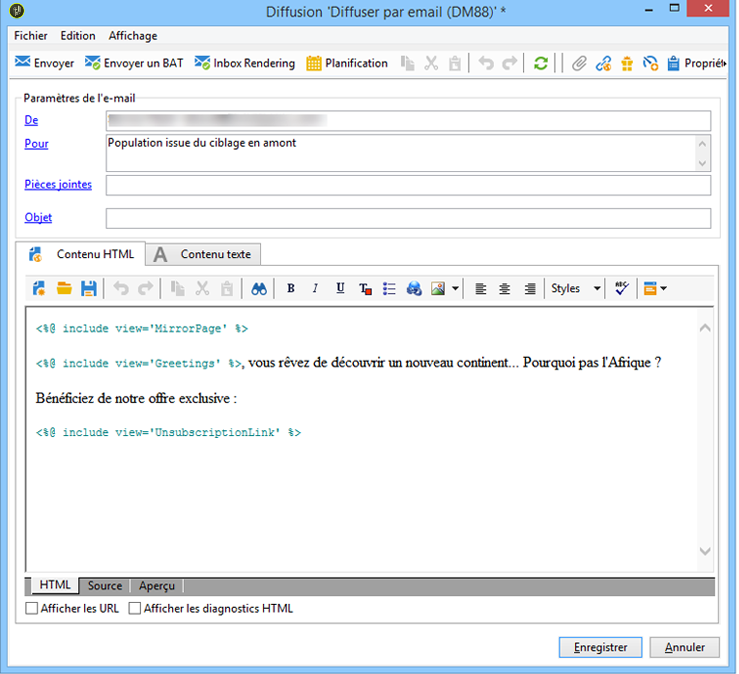
Task: Click the editor scroll up arrow
Action: [x=705, y=328]
